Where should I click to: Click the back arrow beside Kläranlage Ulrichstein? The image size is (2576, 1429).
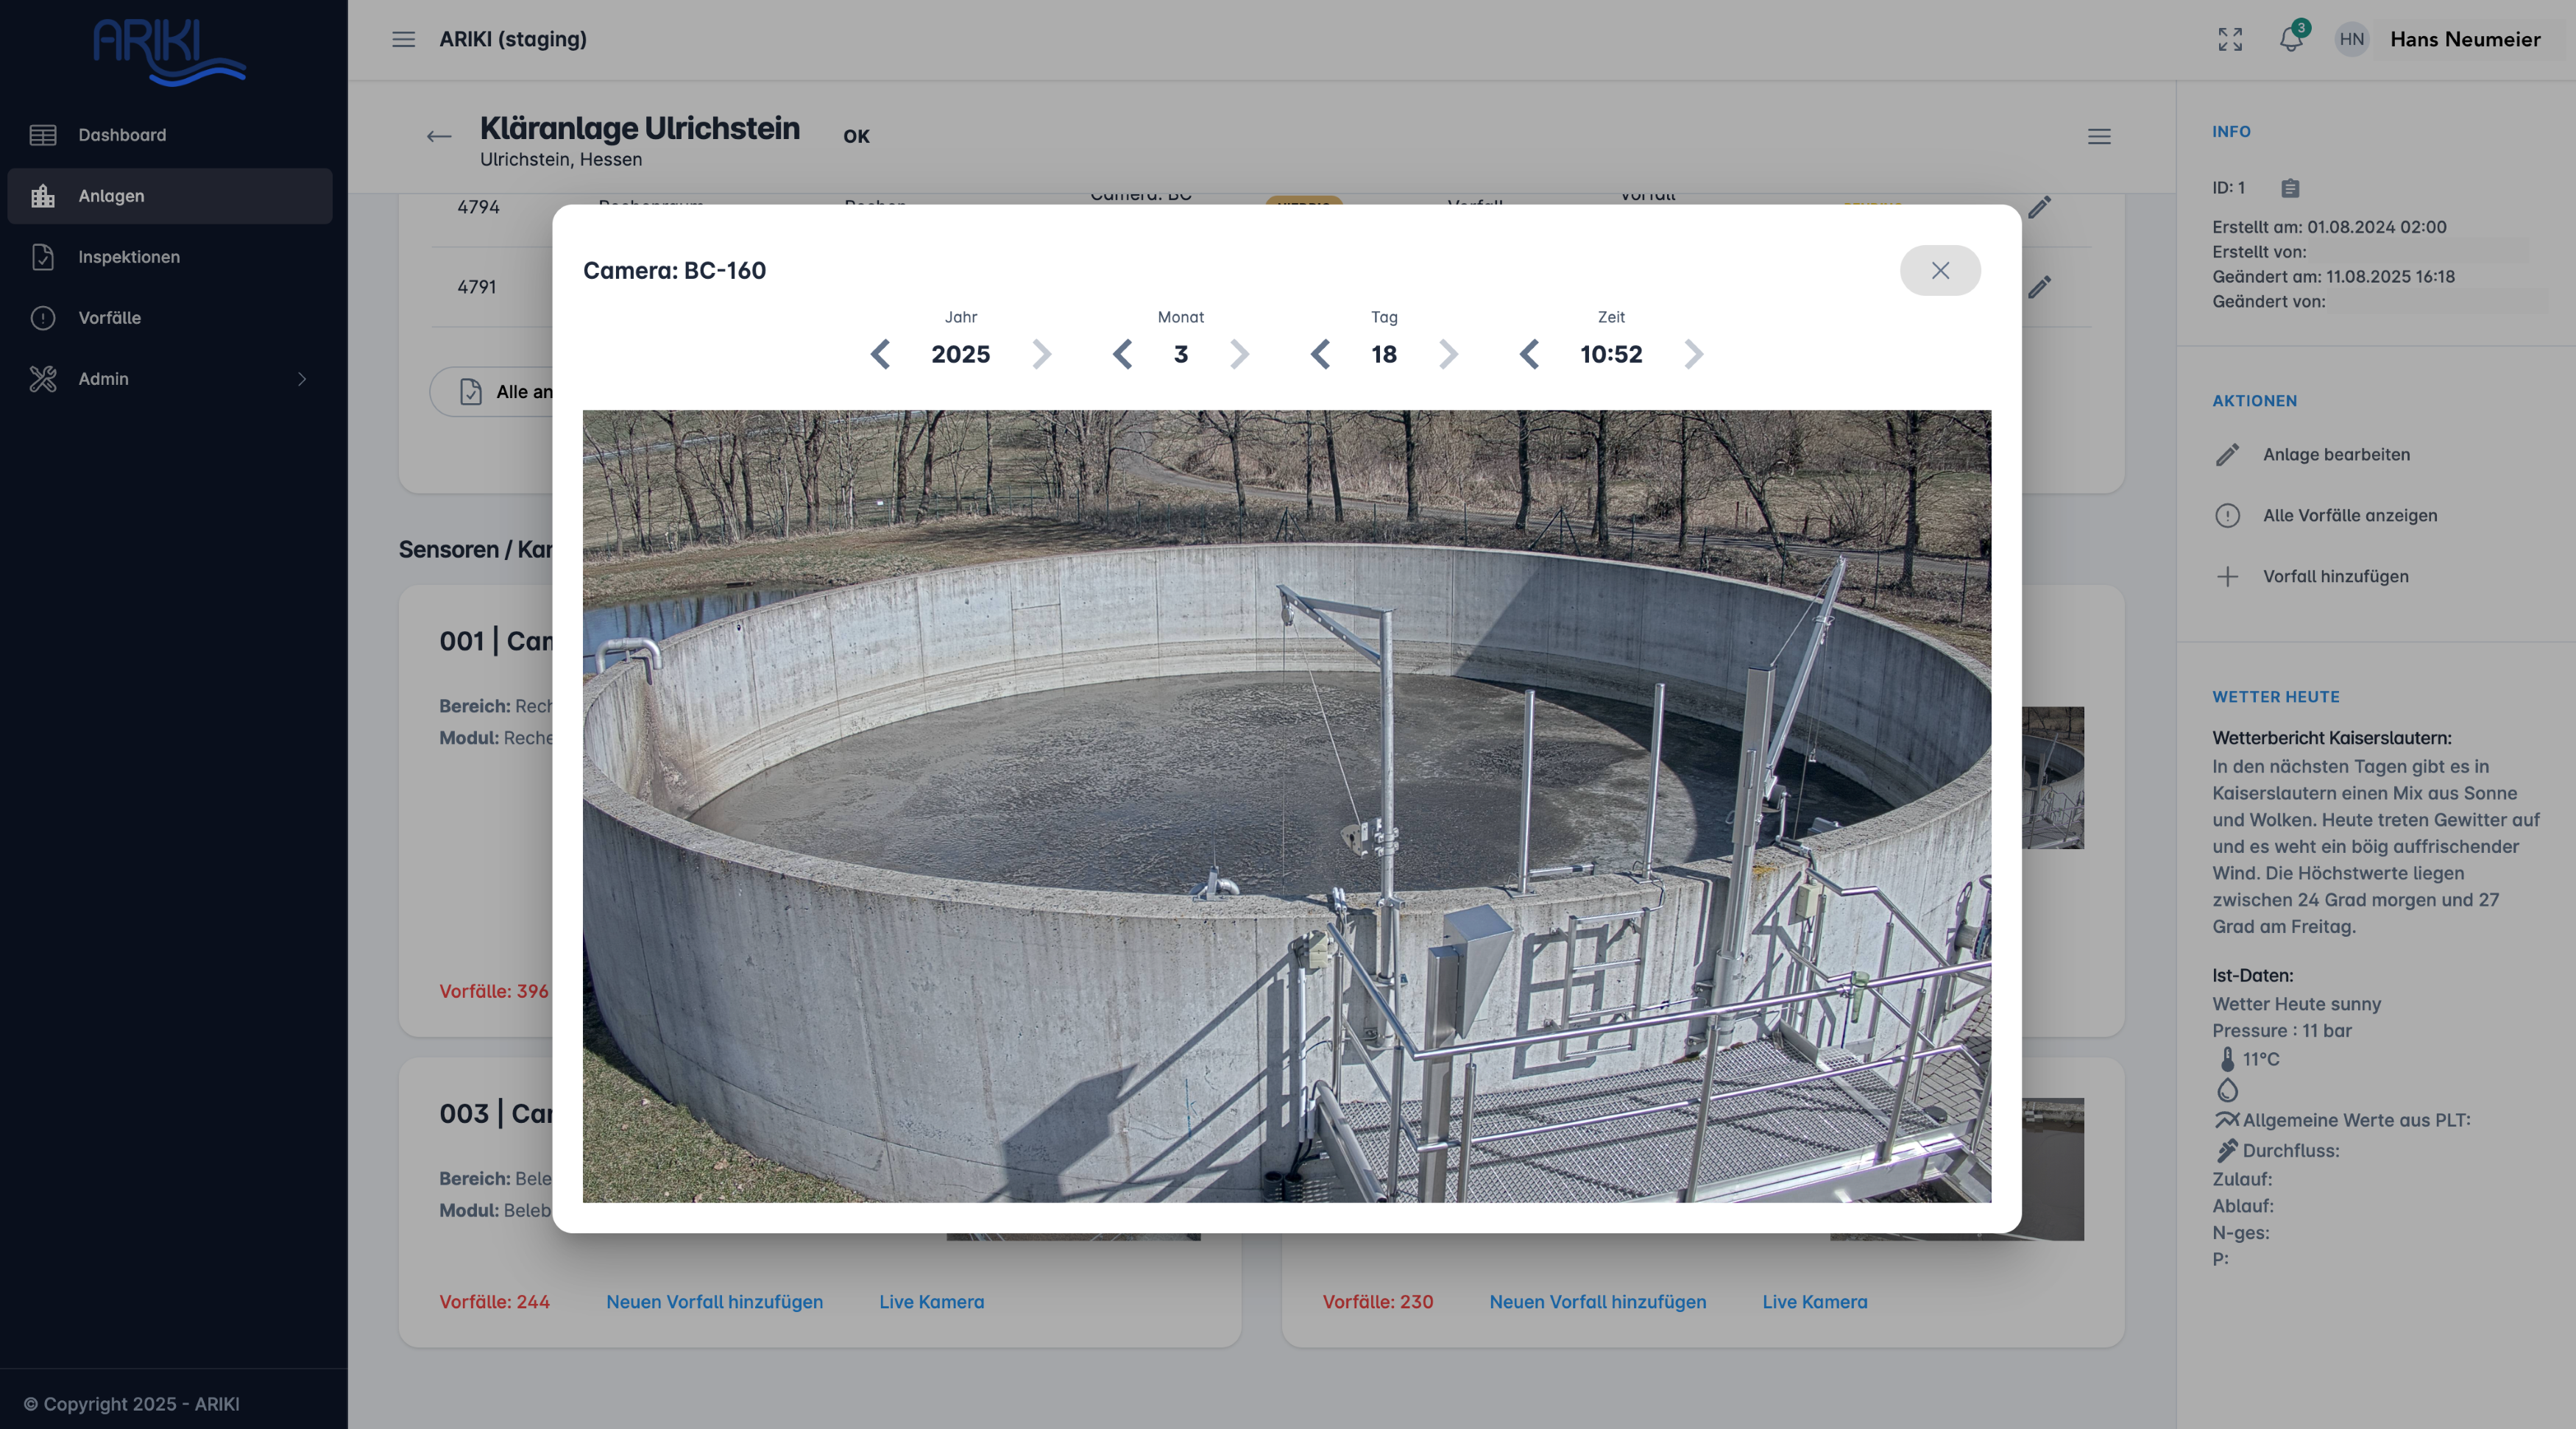(x=438, y=137)
